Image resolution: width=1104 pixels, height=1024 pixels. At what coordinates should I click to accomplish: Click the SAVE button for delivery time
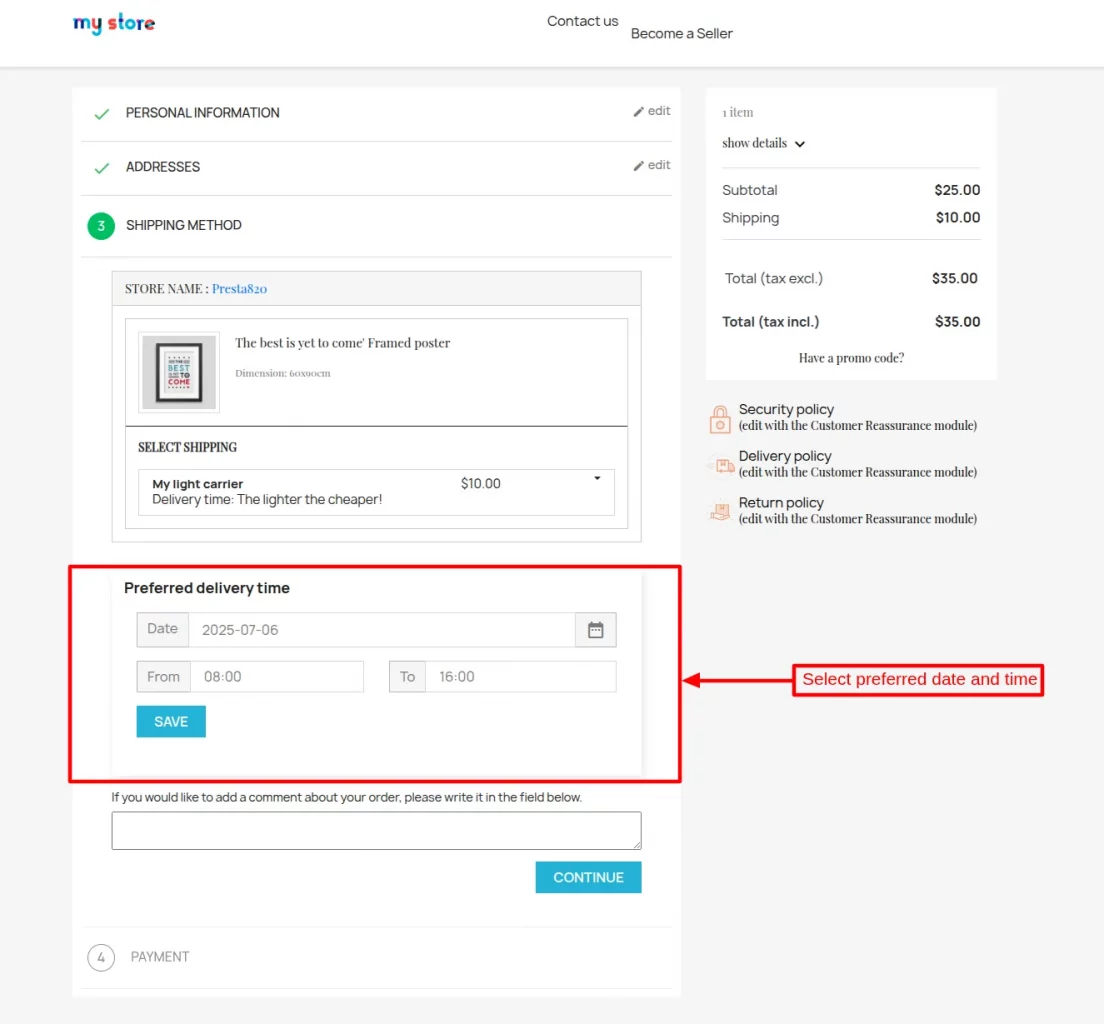(x=170, y=721)
